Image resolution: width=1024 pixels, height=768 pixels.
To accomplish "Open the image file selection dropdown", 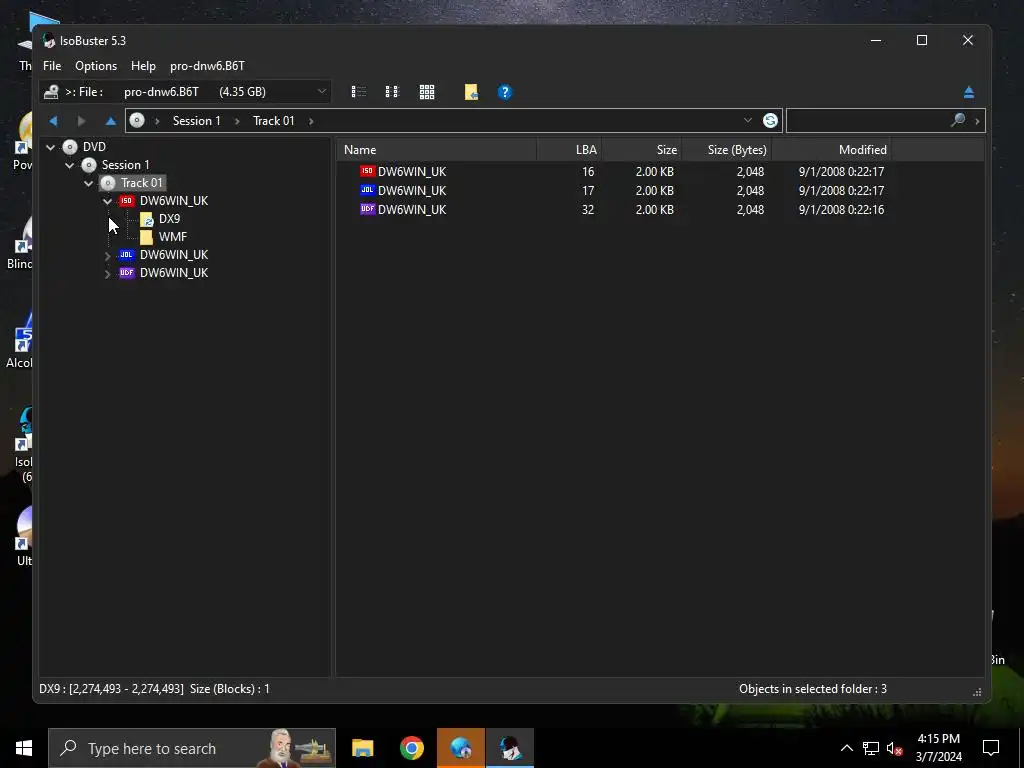I will [321, 91].
